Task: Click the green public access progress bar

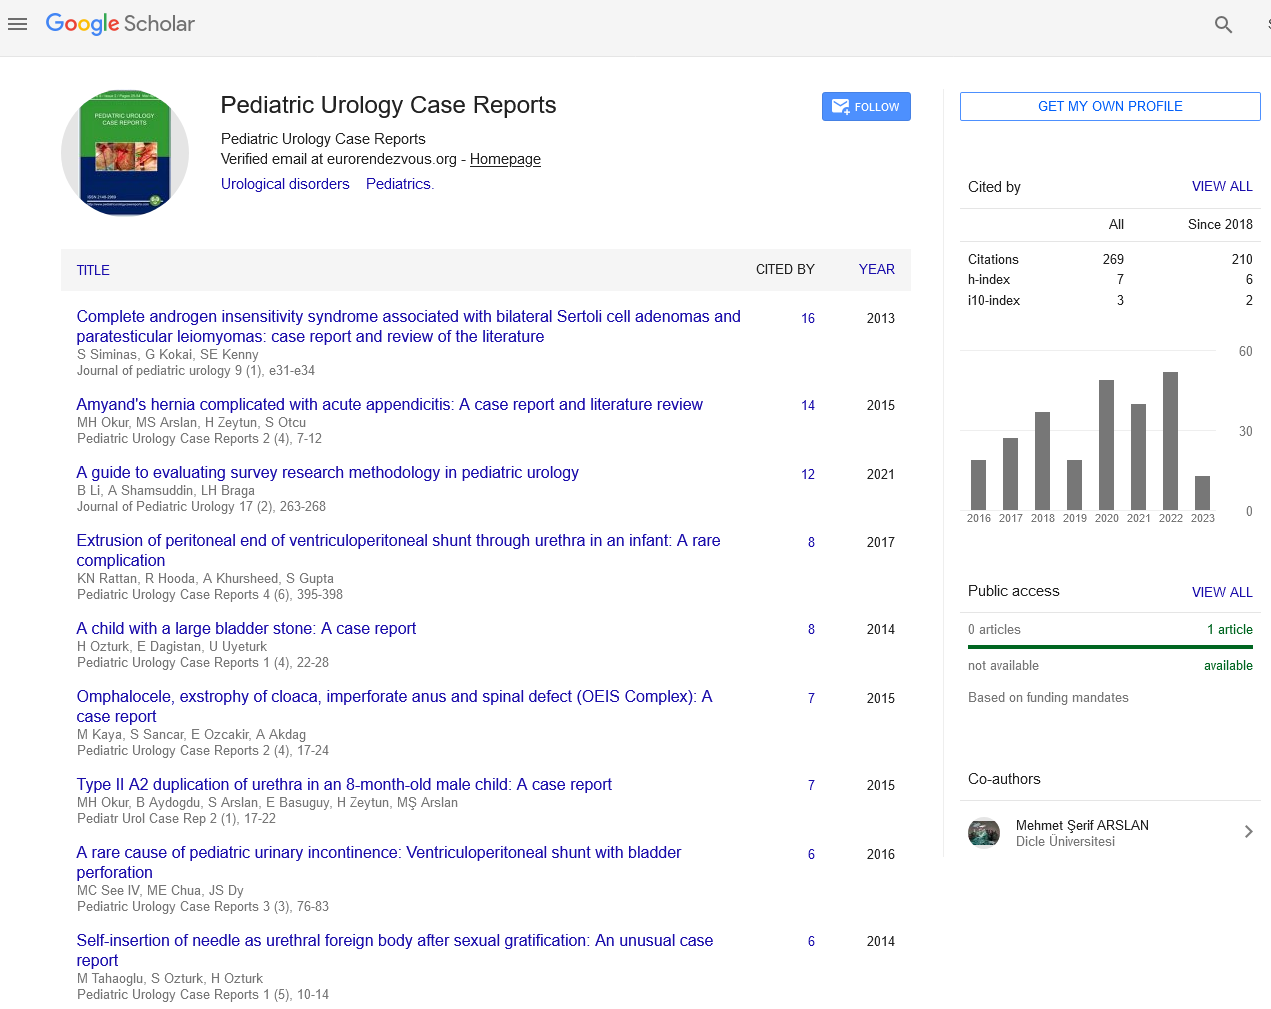Action: (1110, 647)
